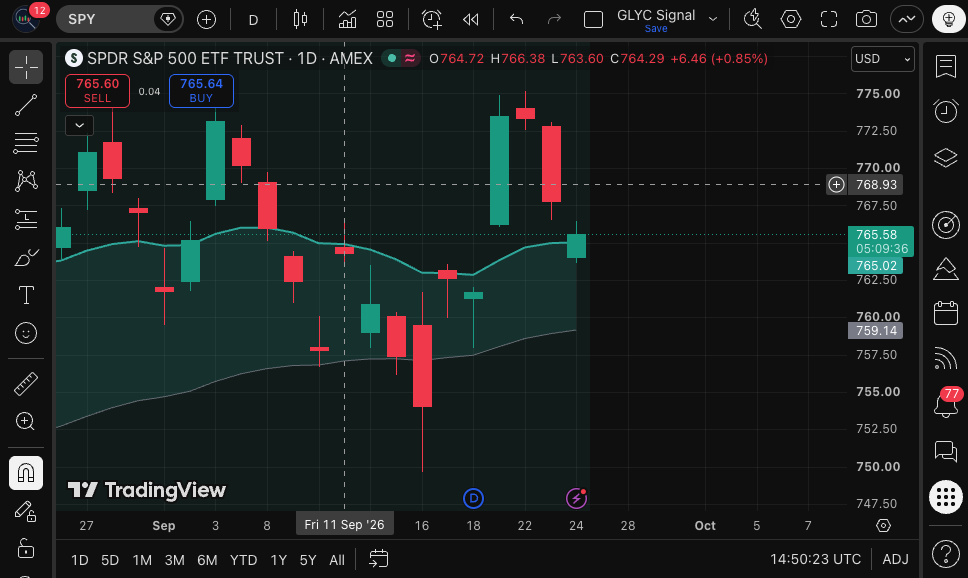The height and width of the screenshot is (578, 968).
Task: Switch to the YTD time range
Action: 243,560
